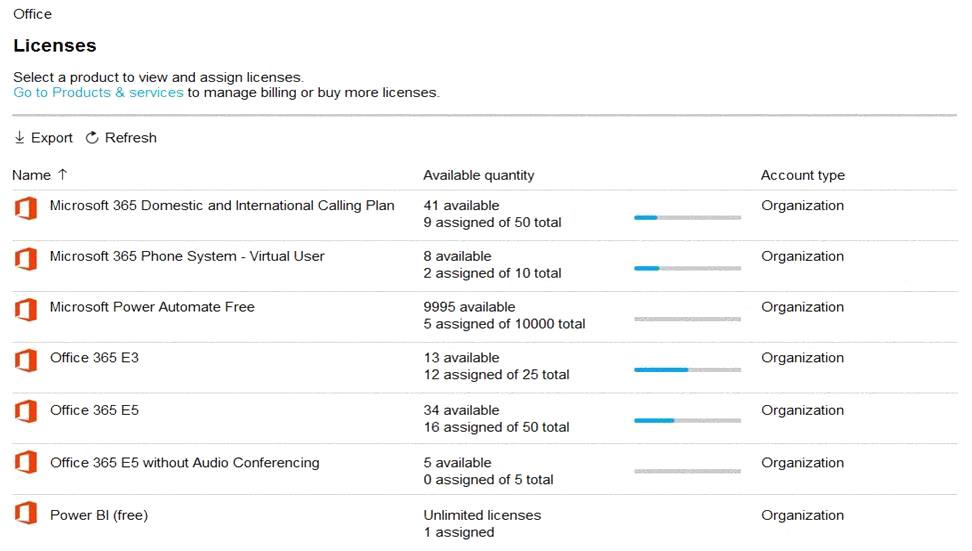972x551 pixels.
Task: Click the icon next to Power BI (free)
Action: (x=25, y=515)
